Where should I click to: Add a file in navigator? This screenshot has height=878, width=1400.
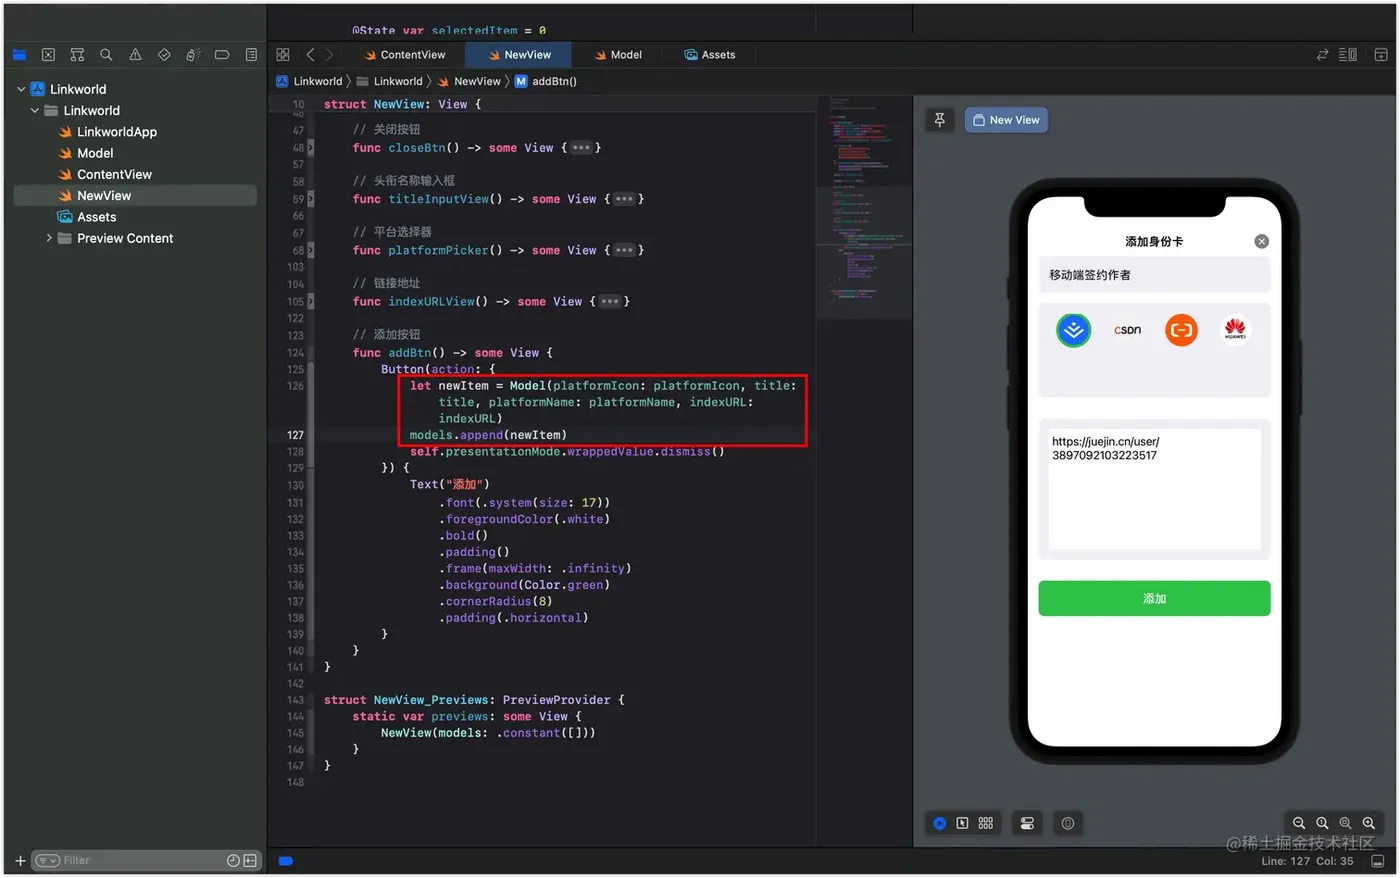20,860
